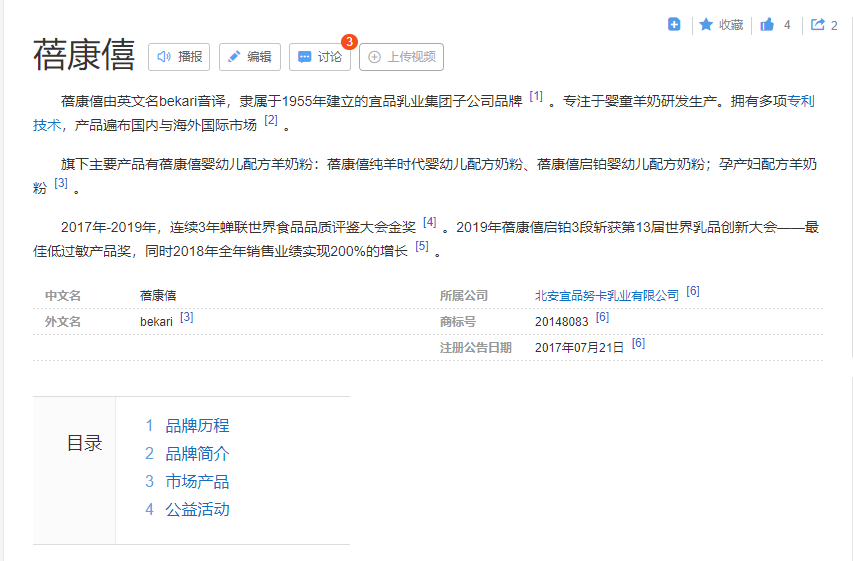The image size is (853, 561).
Task: Click reference [6] beside 20148083
Action: [602, 317]
